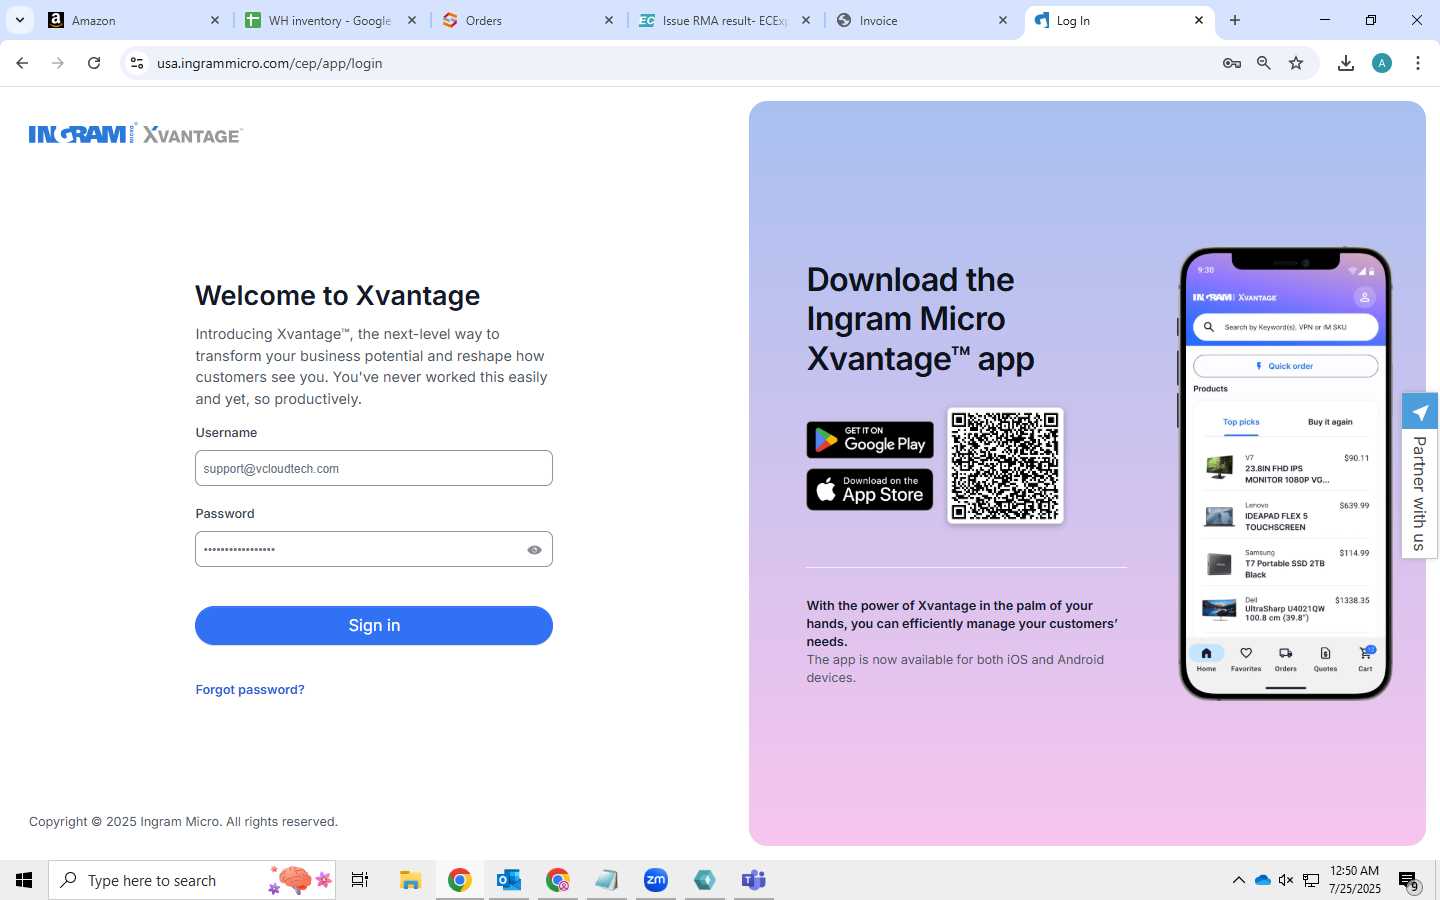Bookmark this page with the star icon
Image resolution: width=1440 pixels, height=900 pixels.
point(1296,63)
